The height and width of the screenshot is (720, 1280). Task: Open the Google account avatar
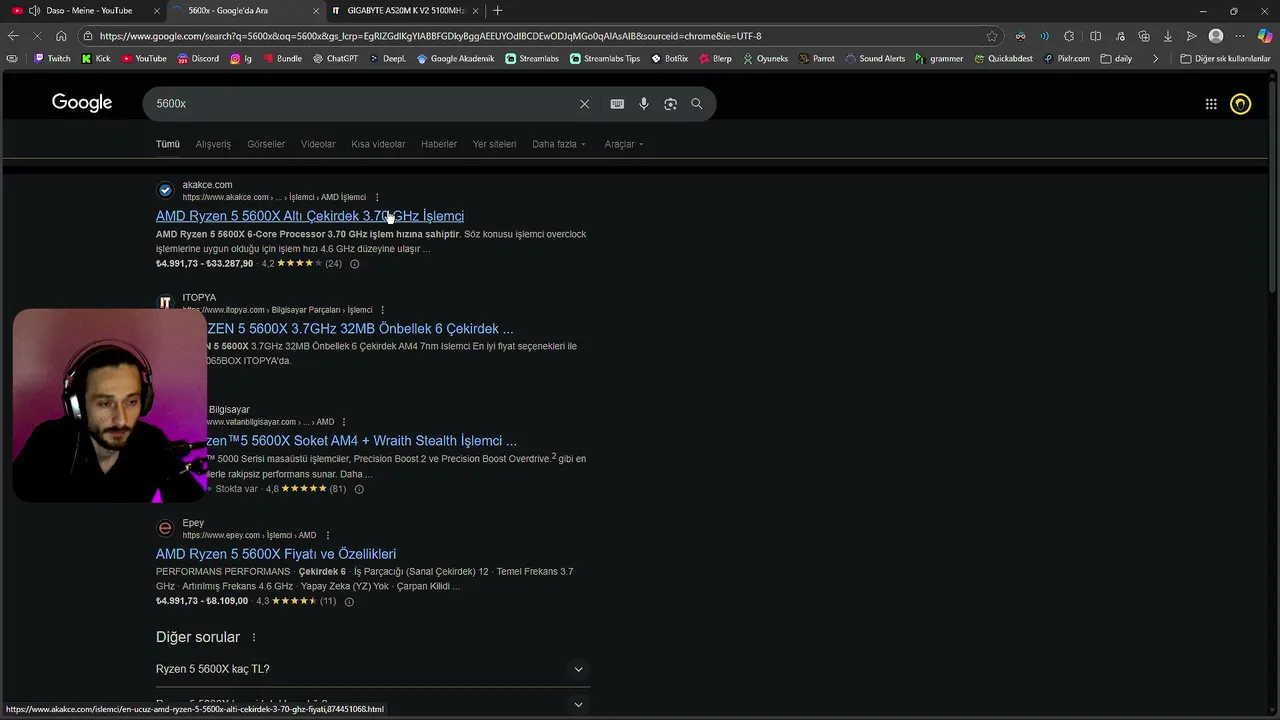1241,104
